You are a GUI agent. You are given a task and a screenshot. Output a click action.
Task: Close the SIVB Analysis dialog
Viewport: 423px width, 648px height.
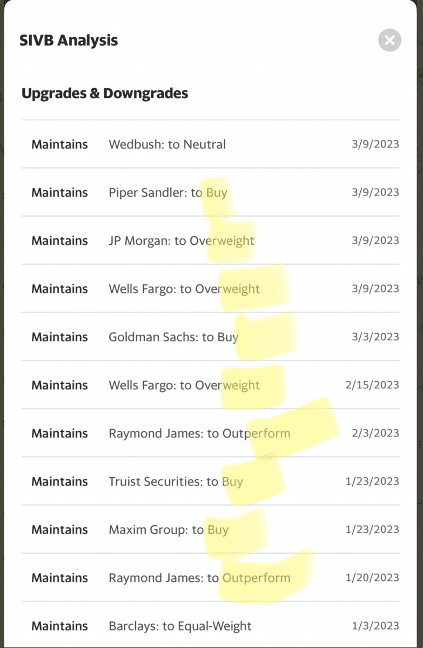389,40
